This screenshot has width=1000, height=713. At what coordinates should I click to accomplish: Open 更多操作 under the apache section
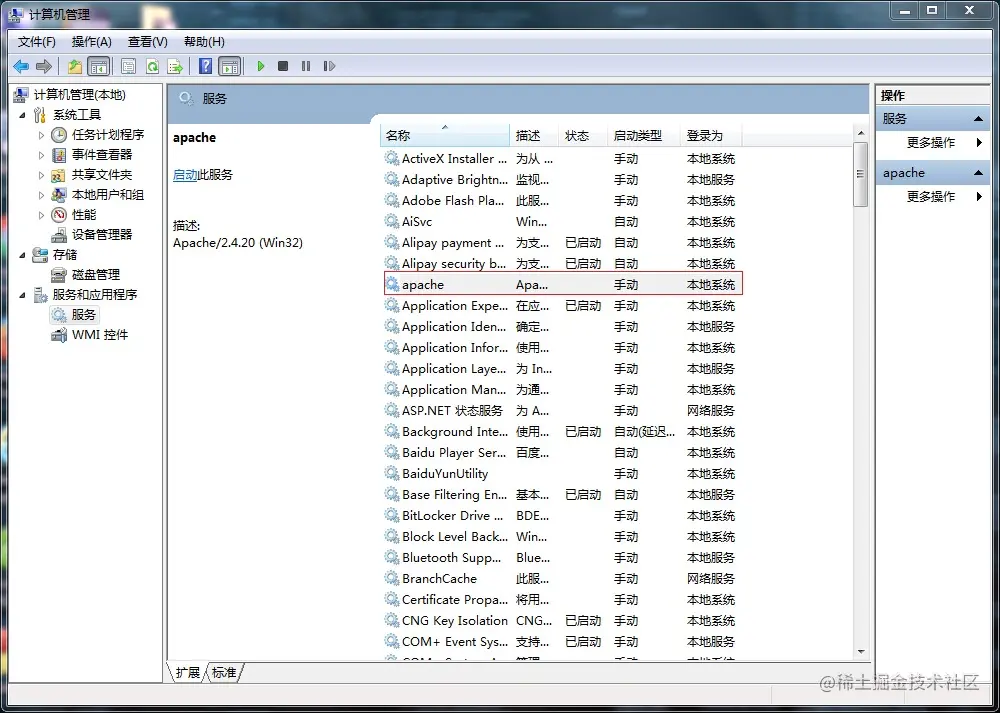(x=931, y=196)
